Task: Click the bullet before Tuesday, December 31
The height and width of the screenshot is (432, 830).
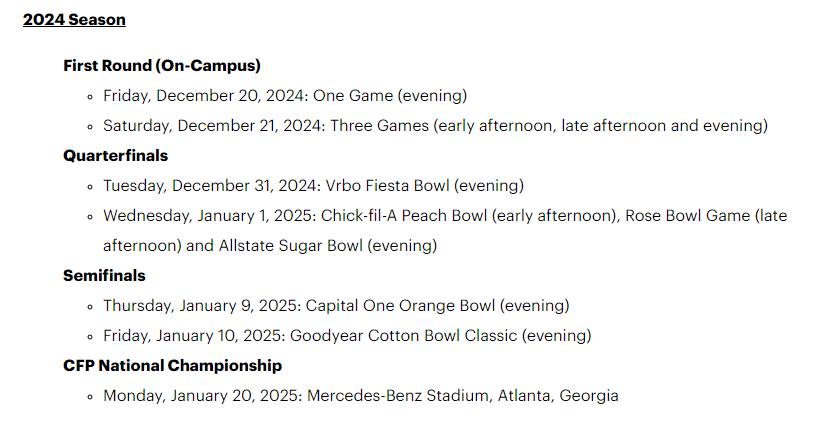Action: click(x=90, y=186)
